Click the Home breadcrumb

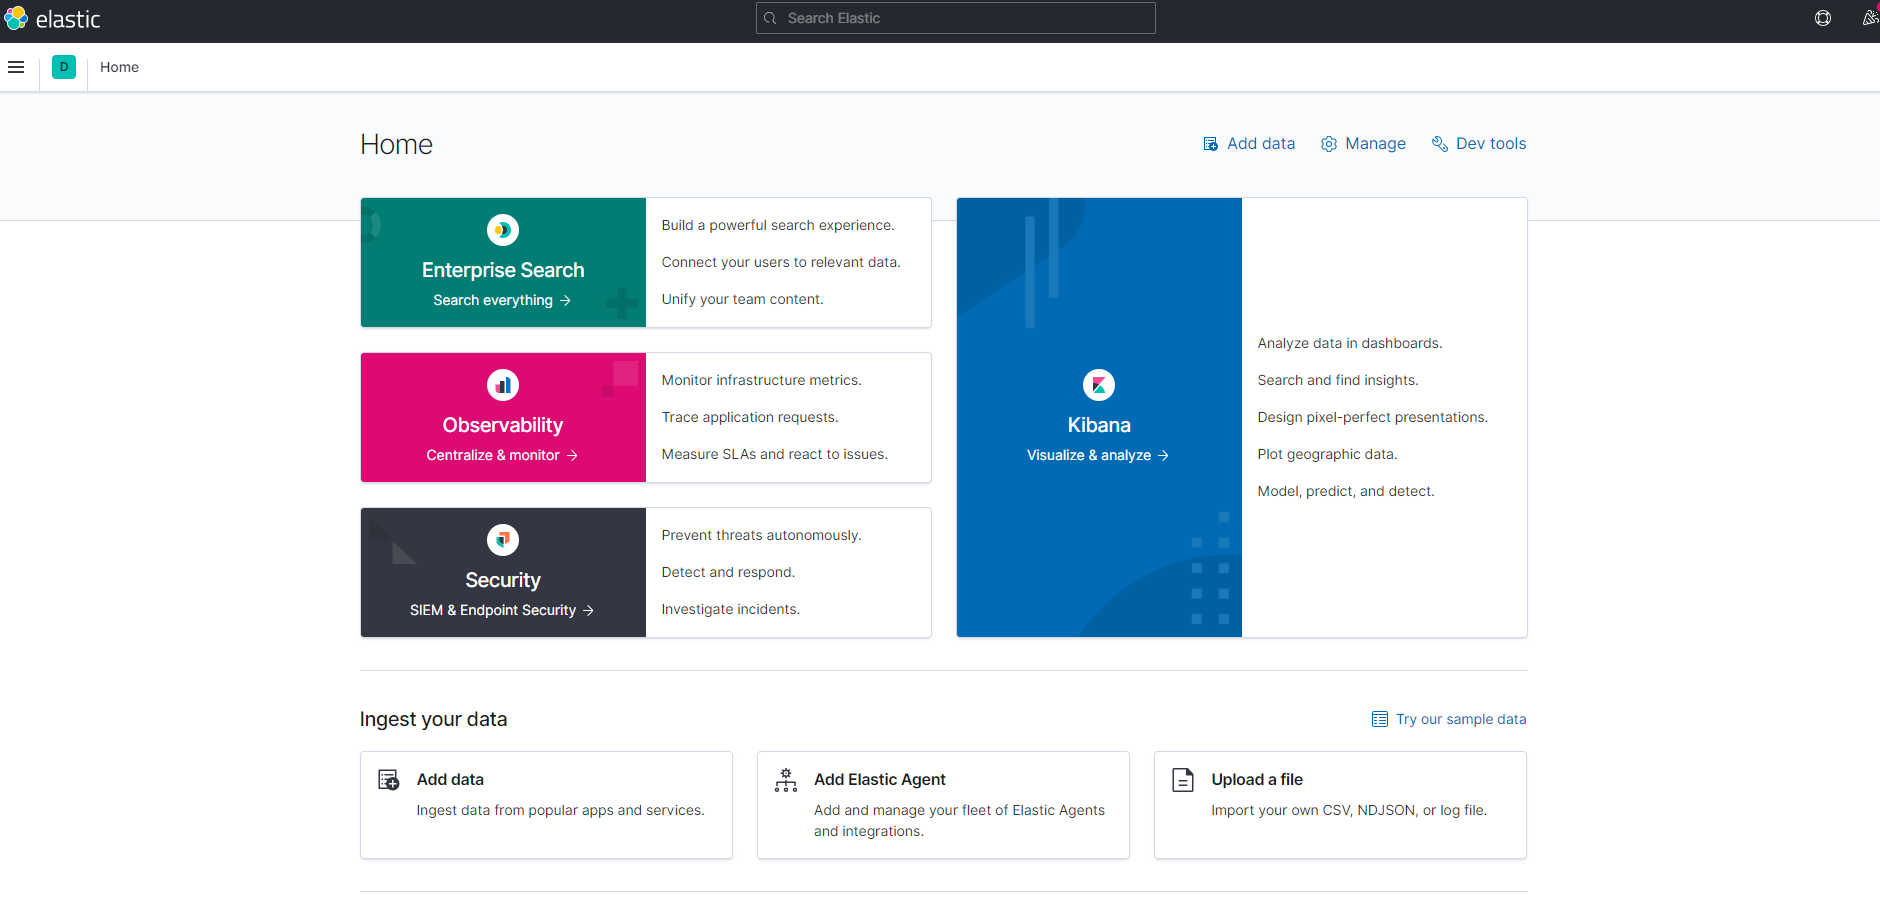(x=119, y=67)
